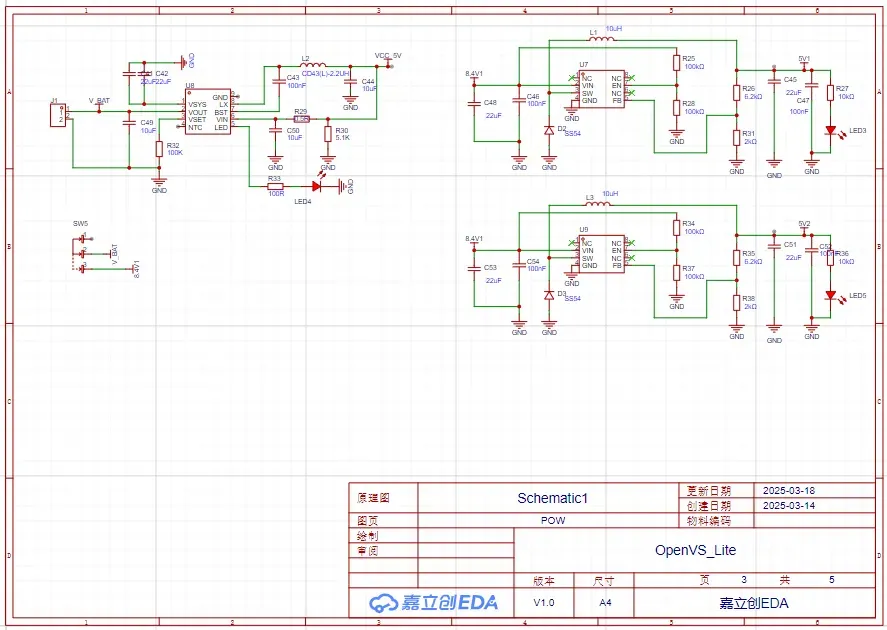Select the VCC_5V net label
Screen dimensions: 887x630
(x=388, y=55)
